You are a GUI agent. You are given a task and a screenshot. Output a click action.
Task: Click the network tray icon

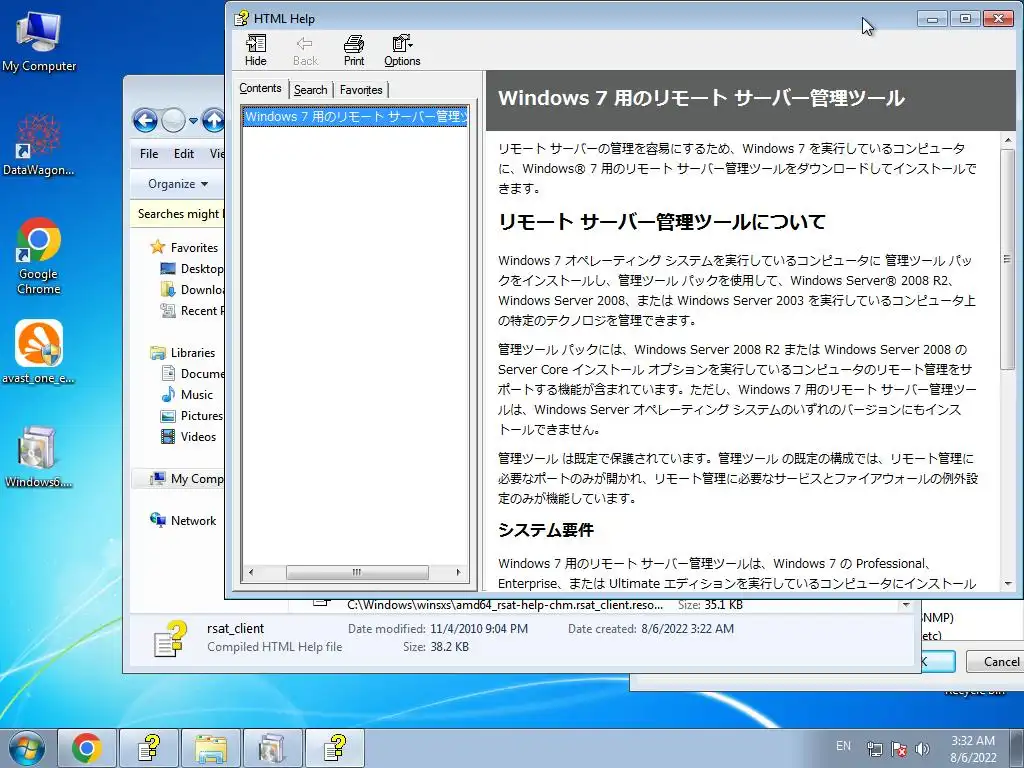pos(874,749)
